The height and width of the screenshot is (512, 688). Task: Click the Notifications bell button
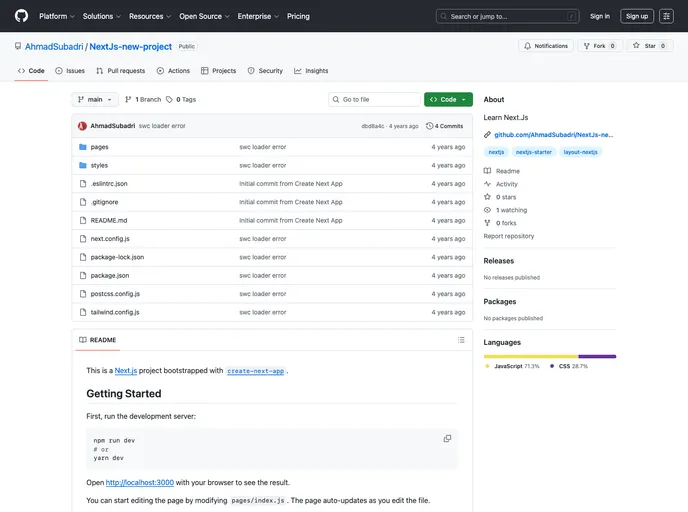coord(545,46)
